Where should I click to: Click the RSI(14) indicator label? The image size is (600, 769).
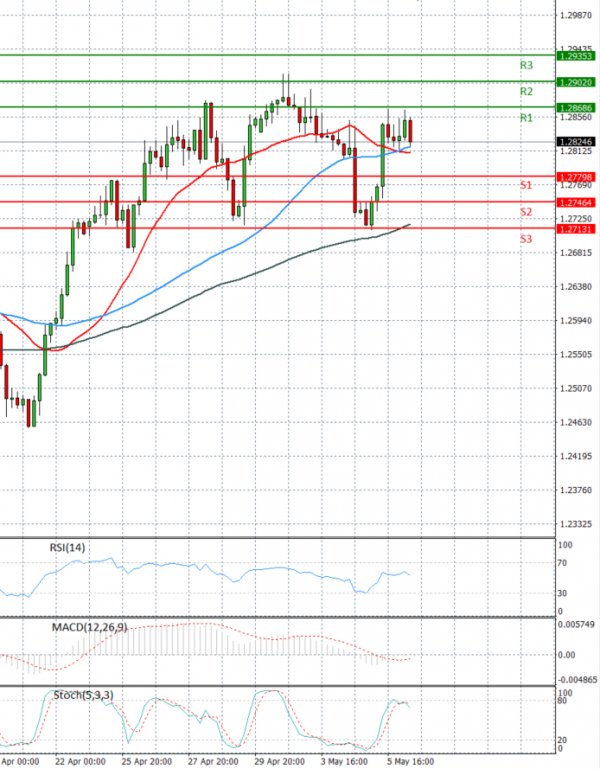67,548
